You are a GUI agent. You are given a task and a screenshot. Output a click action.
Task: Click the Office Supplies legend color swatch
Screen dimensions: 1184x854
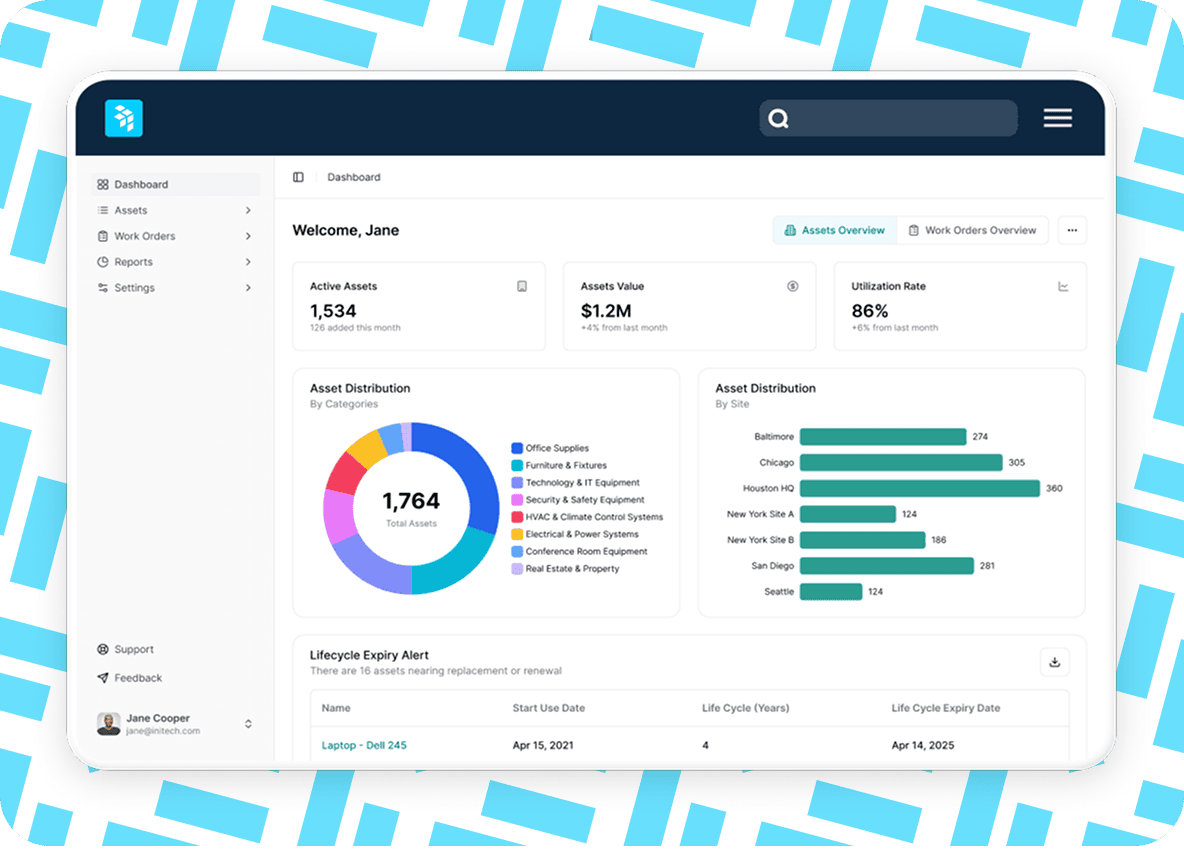(517, 449)
